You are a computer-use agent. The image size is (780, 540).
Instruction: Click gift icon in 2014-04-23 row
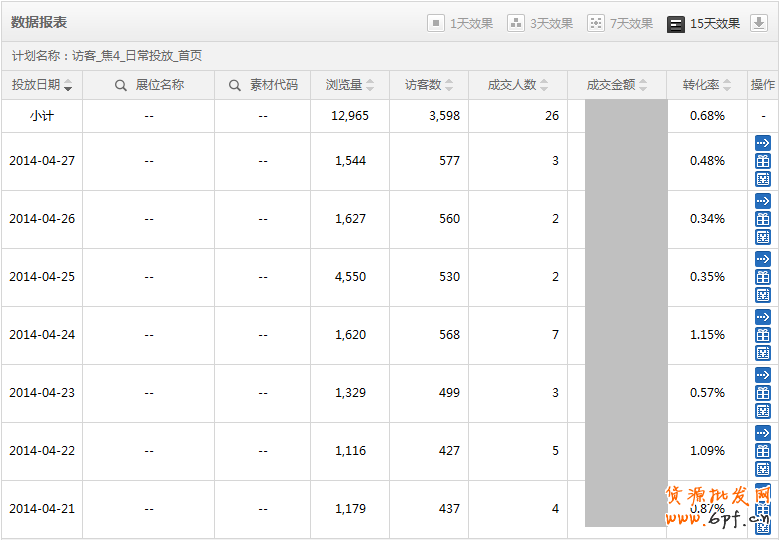point(763,393)
